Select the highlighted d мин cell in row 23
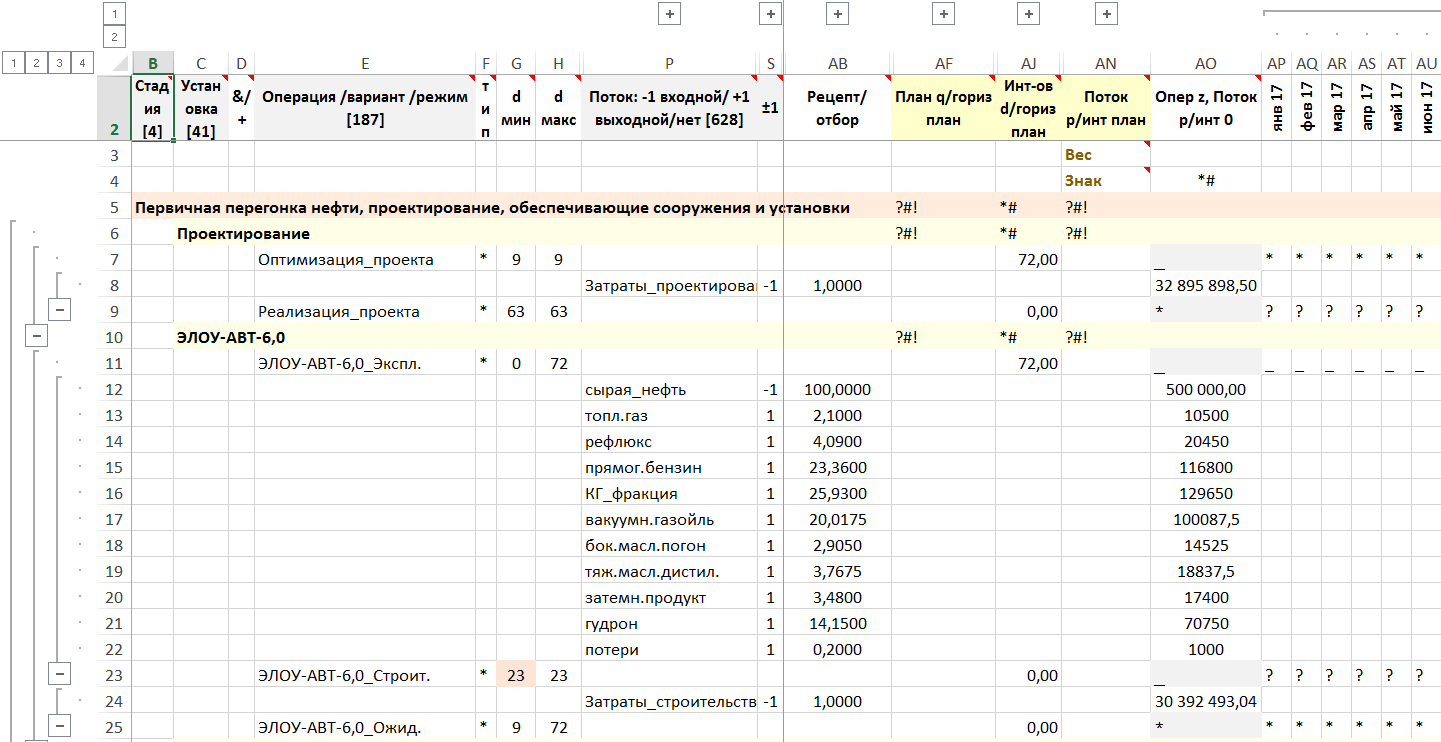The width and height of the screenshot is (1441, 742). click(x=516, y=676)
